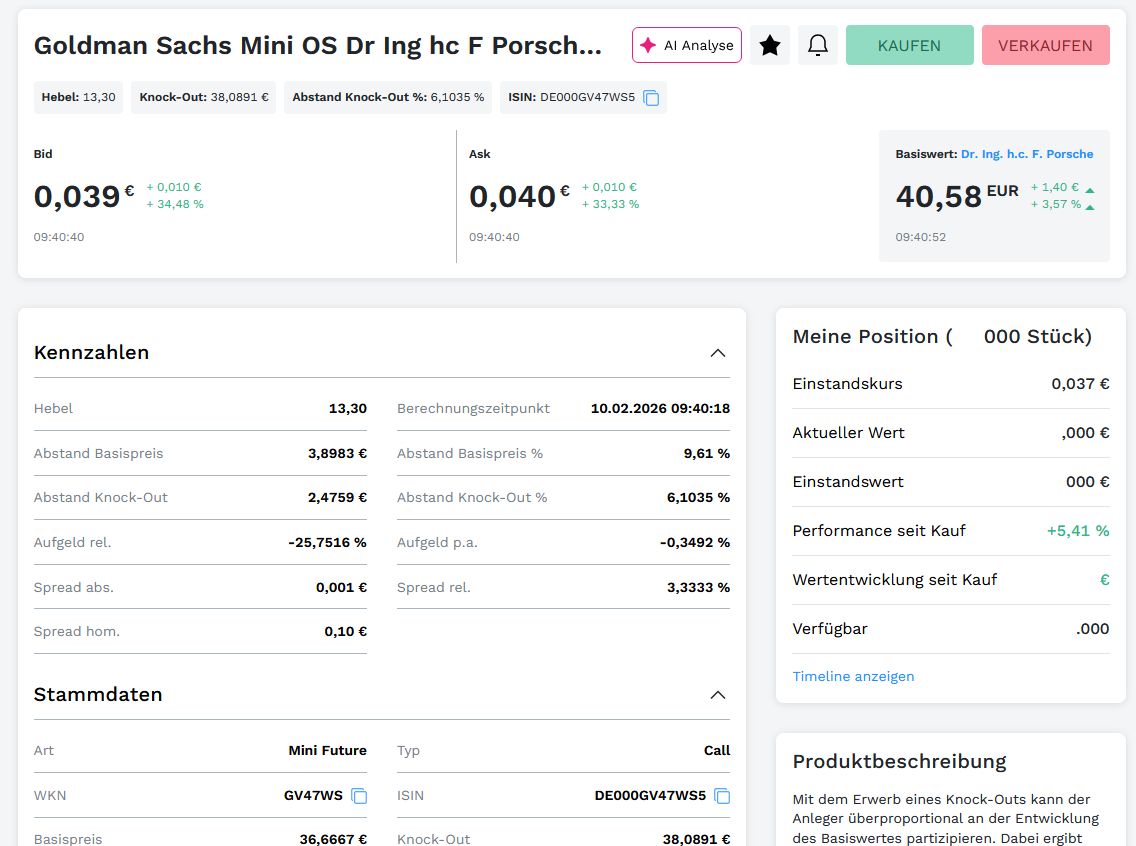
Task: Open the Dr. Ing. h.c. F. Porsche link
Action: pos(1026,154)
